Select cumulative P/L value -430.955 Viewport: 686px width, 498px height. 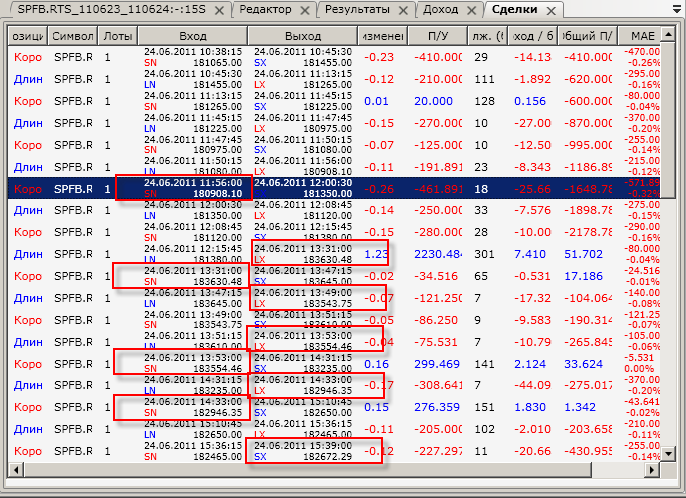(588, 451)
